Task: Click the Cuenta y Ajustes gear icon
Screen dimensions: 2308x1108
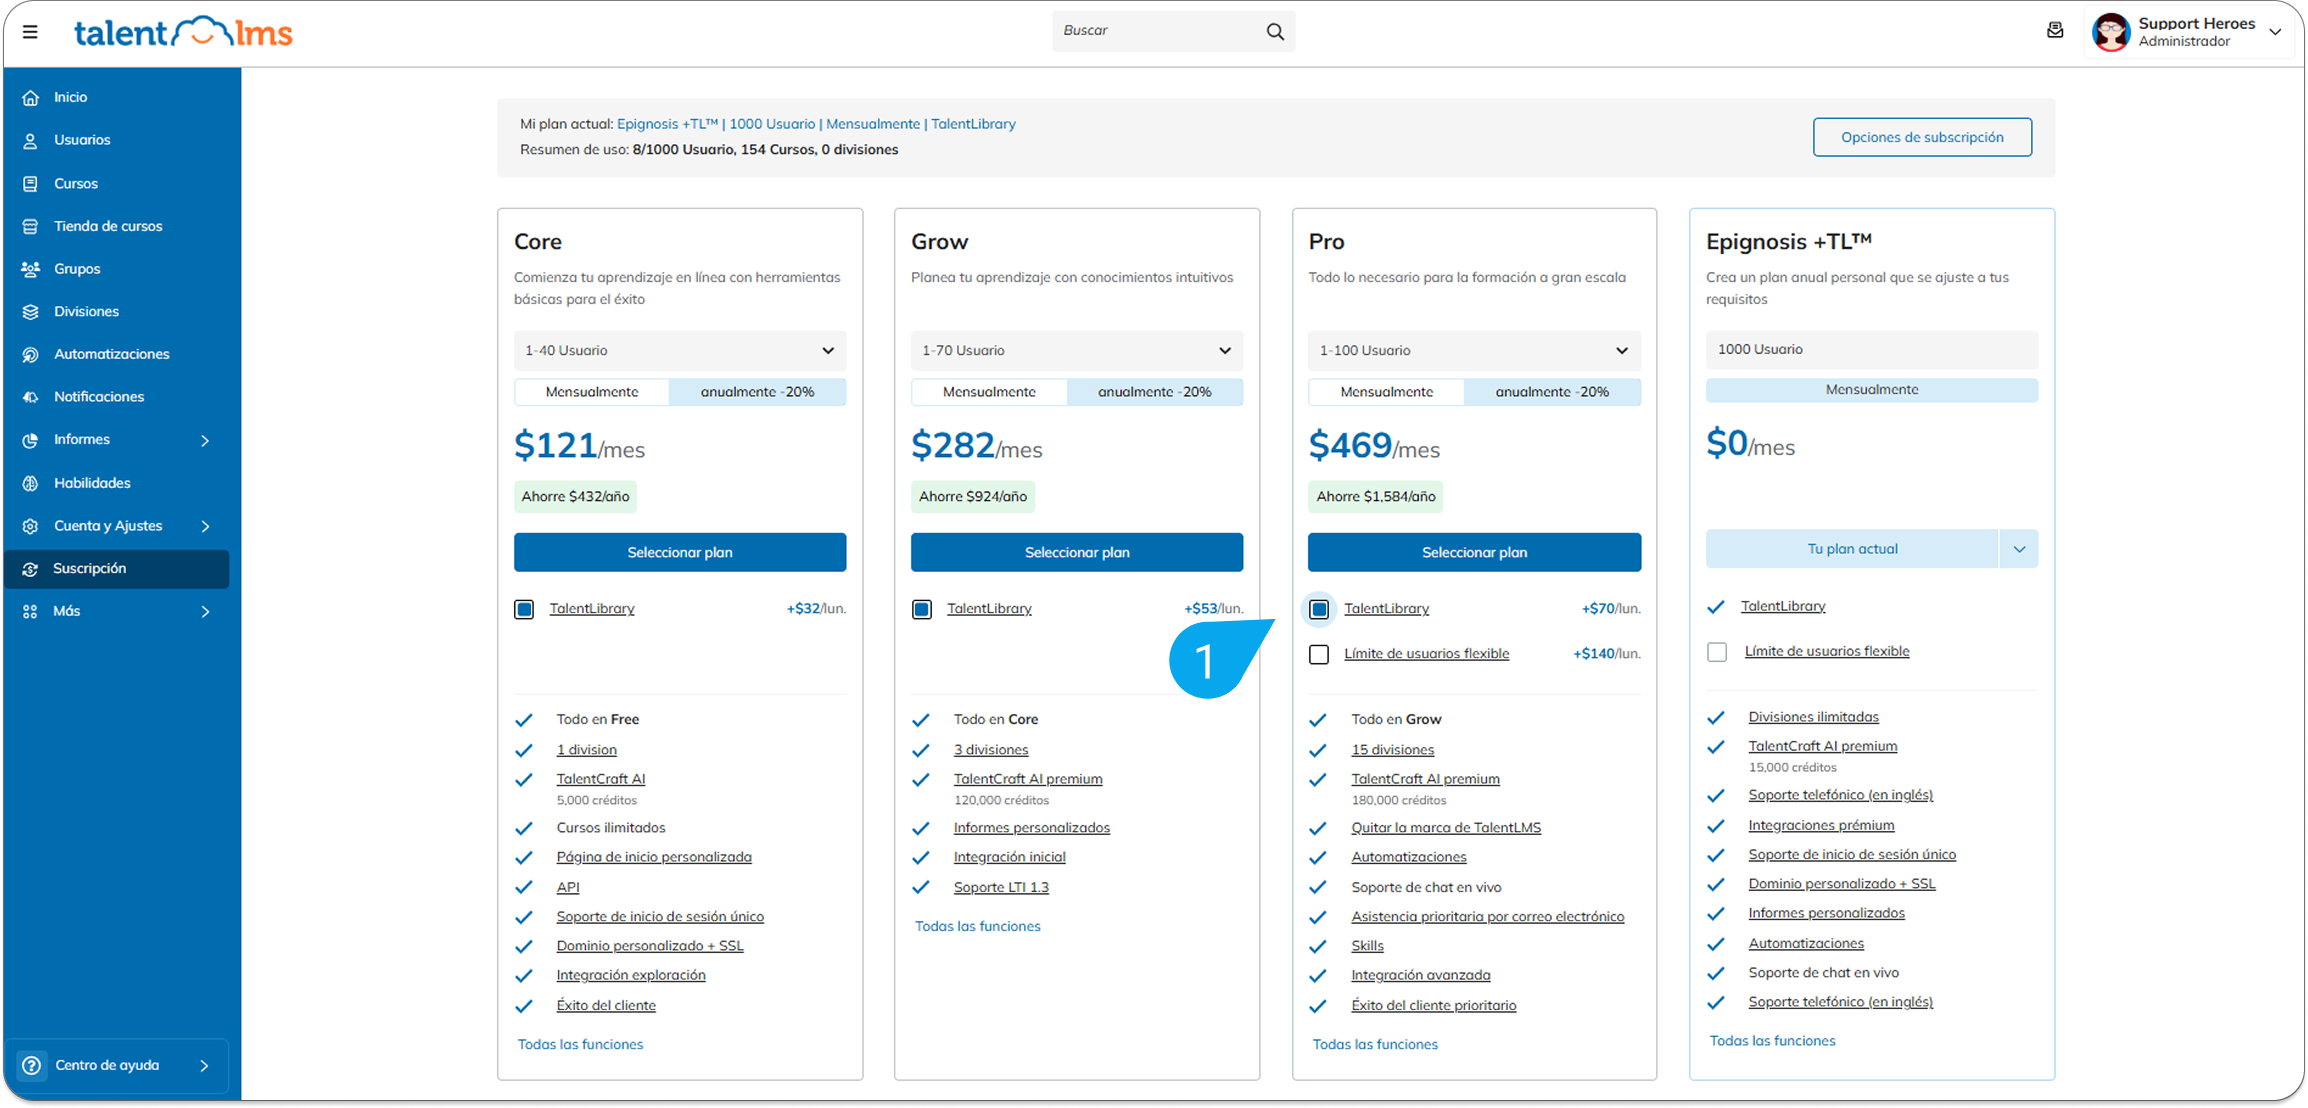Action: click(31, 526)
